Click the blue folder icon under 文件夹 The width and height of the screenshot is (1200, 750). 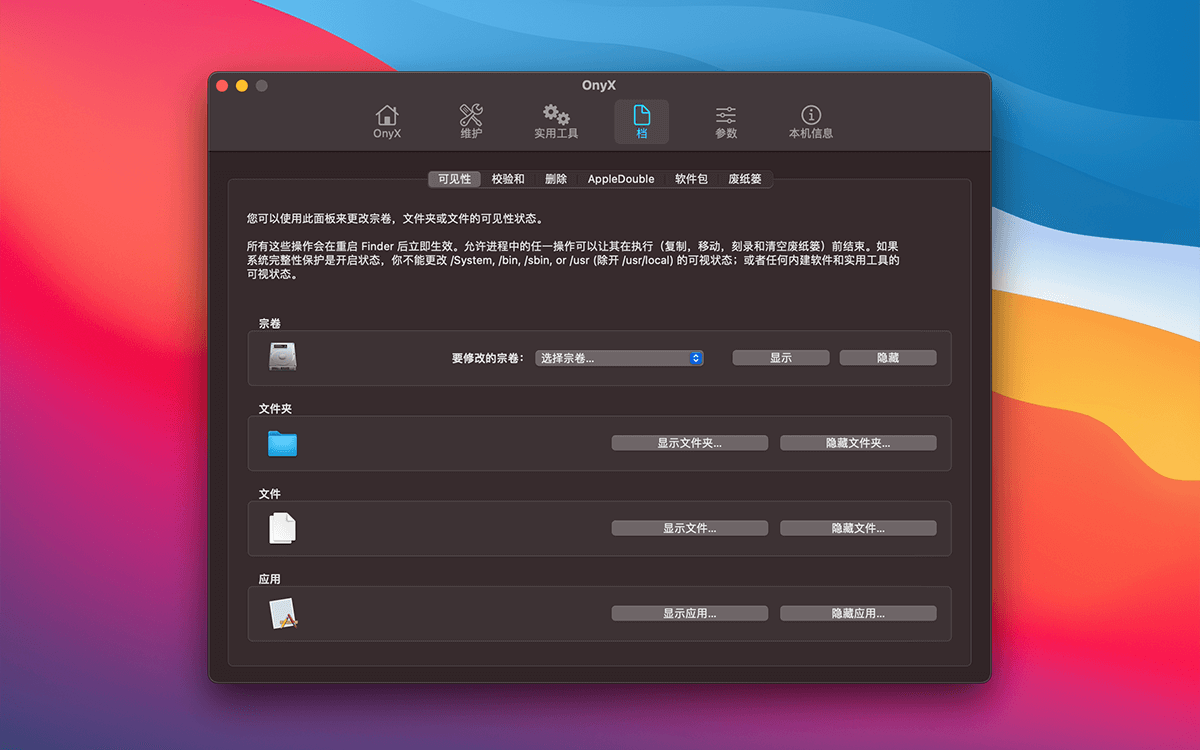tap(283, 443)
